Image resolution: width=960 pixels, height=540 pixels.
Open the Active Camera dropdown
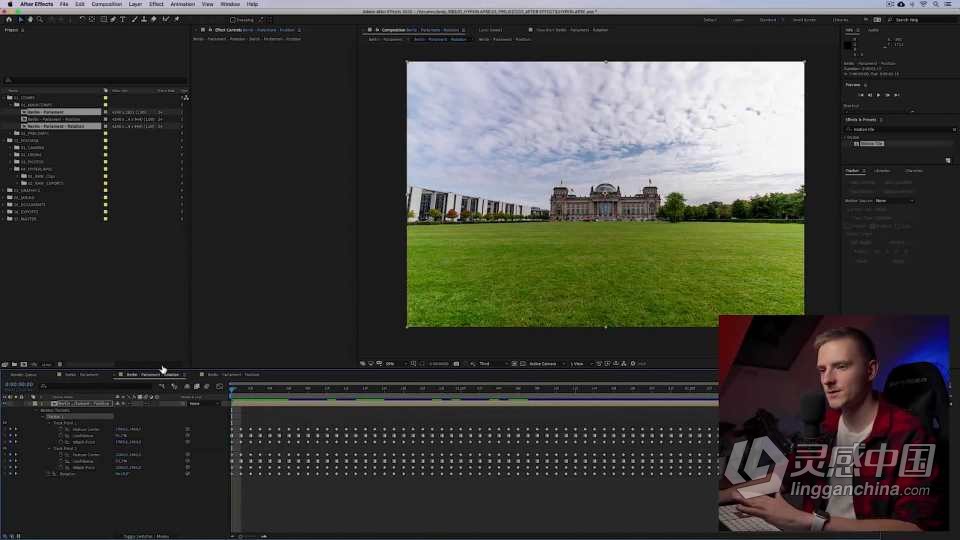pos(546,364)
